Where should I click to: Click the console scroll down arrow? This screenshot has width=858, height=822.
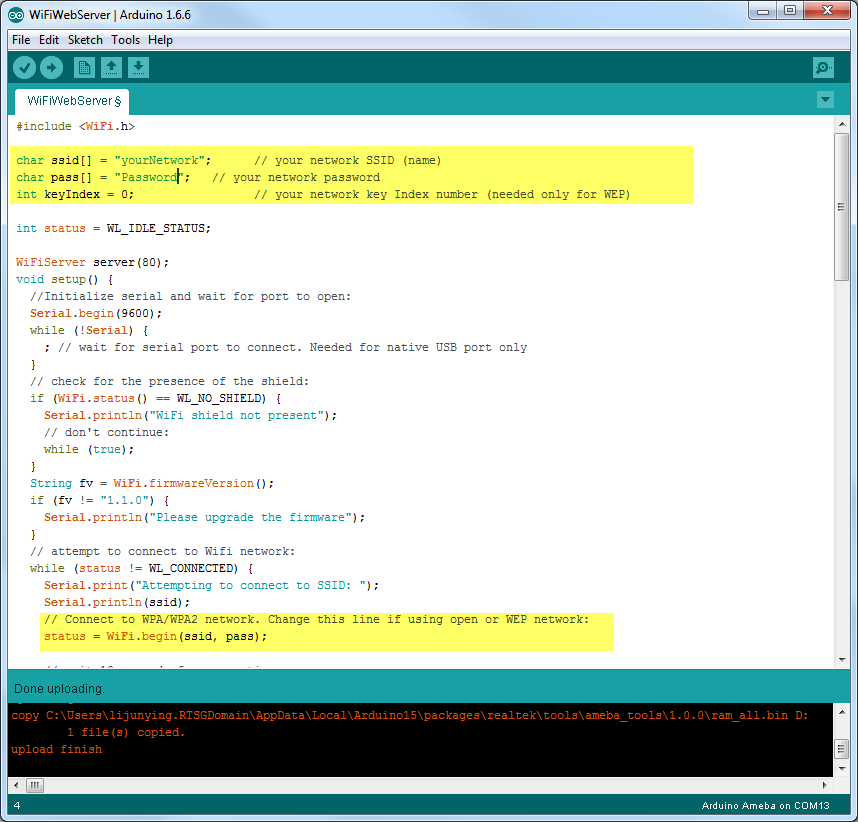(x=842, y=769)
